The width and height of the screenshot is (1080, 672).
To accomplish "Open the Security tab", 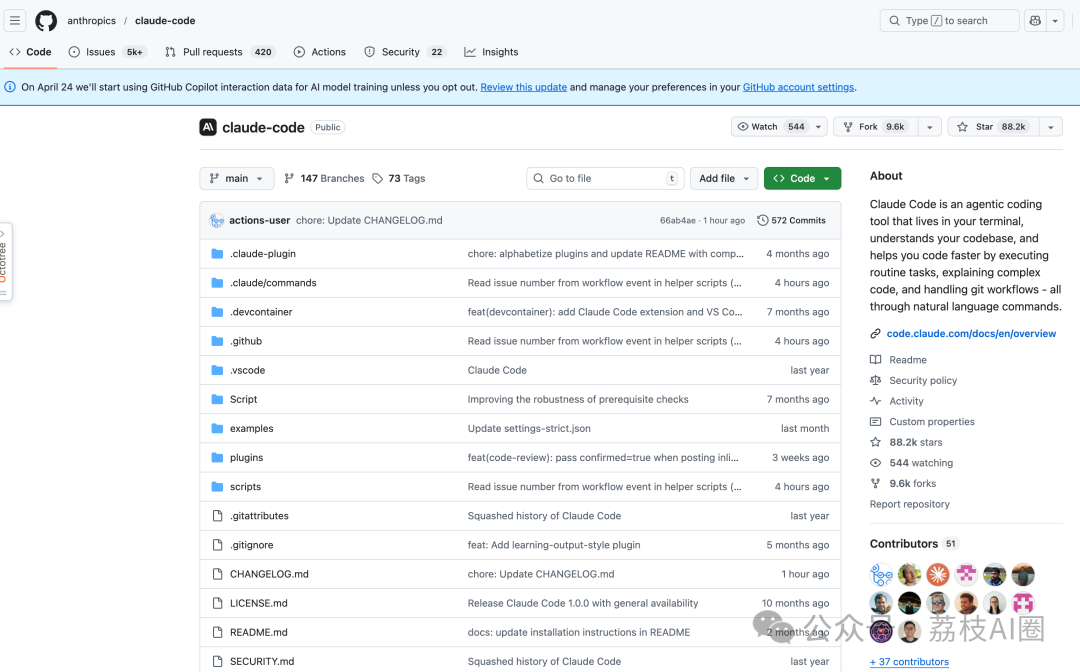I will [405, 52].
